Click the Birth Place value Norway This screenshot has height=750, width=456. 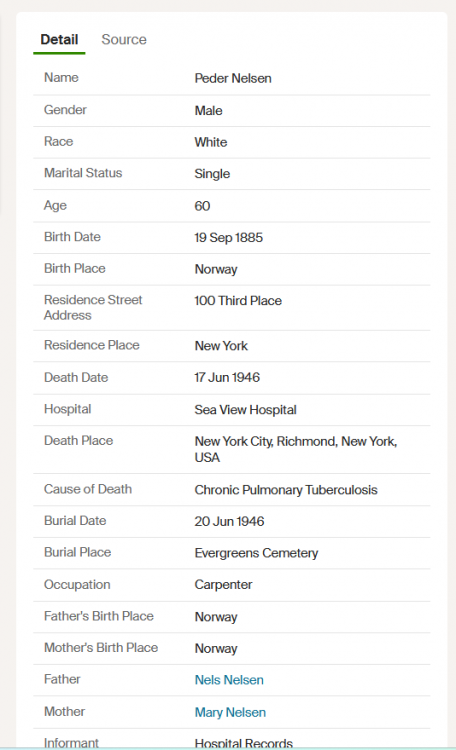tap(216, 269)
